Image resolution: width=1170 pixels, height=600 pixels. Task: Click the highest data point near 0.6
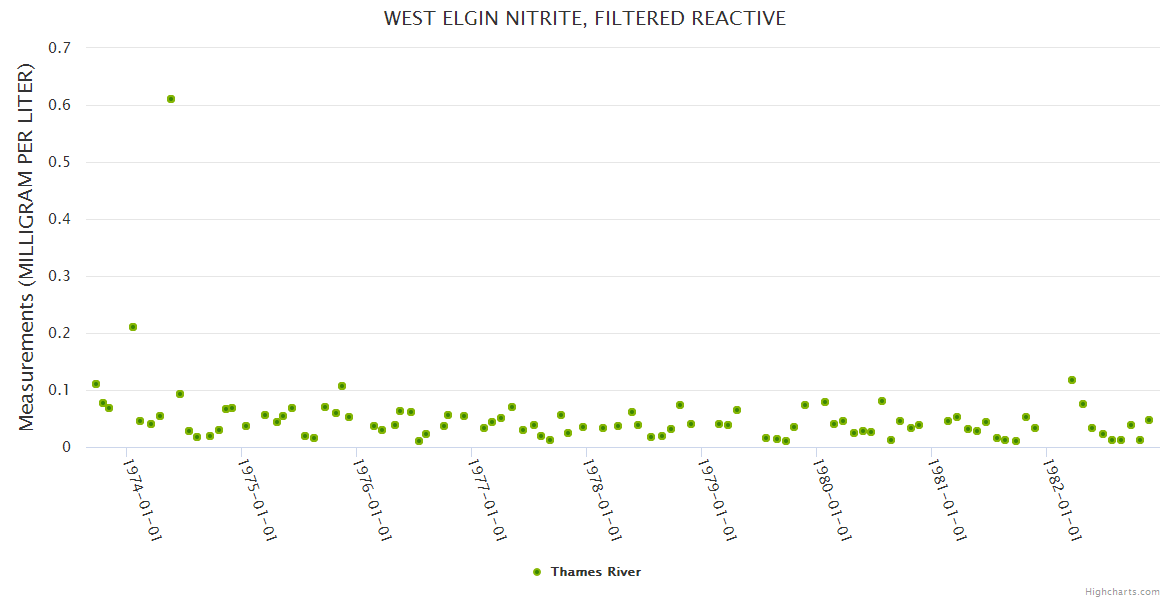pos(171,99)
